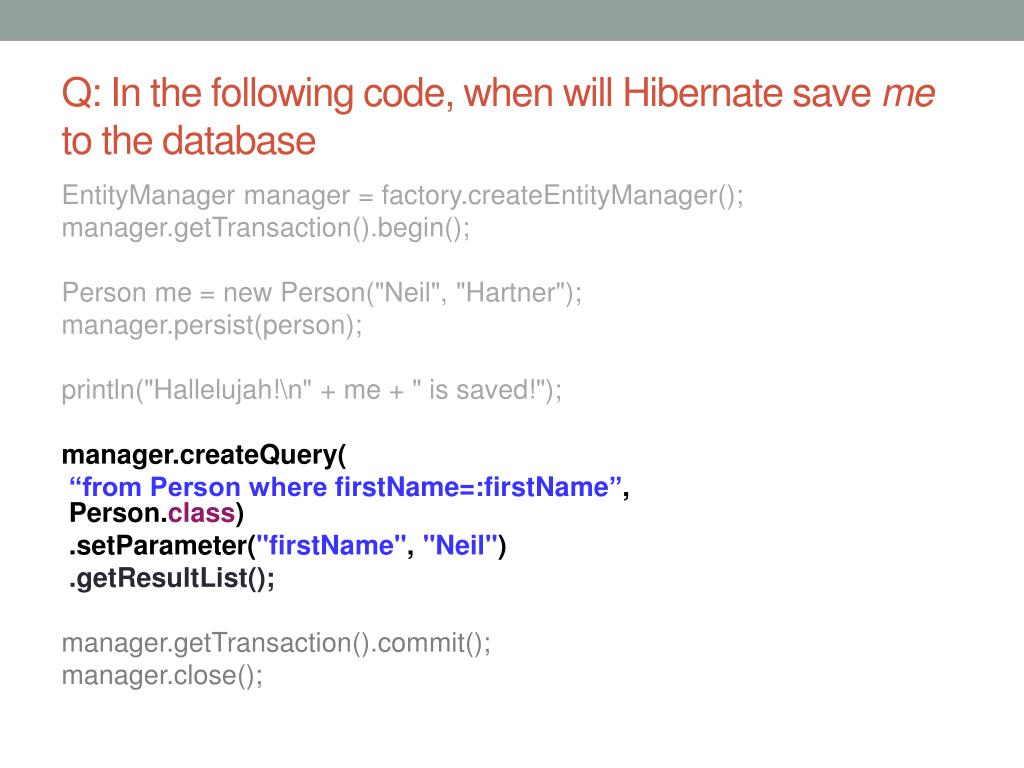This screenshot has height=768, width=1024.
Task: Click the getTransaction().begin() line
Action: (266, 228)
